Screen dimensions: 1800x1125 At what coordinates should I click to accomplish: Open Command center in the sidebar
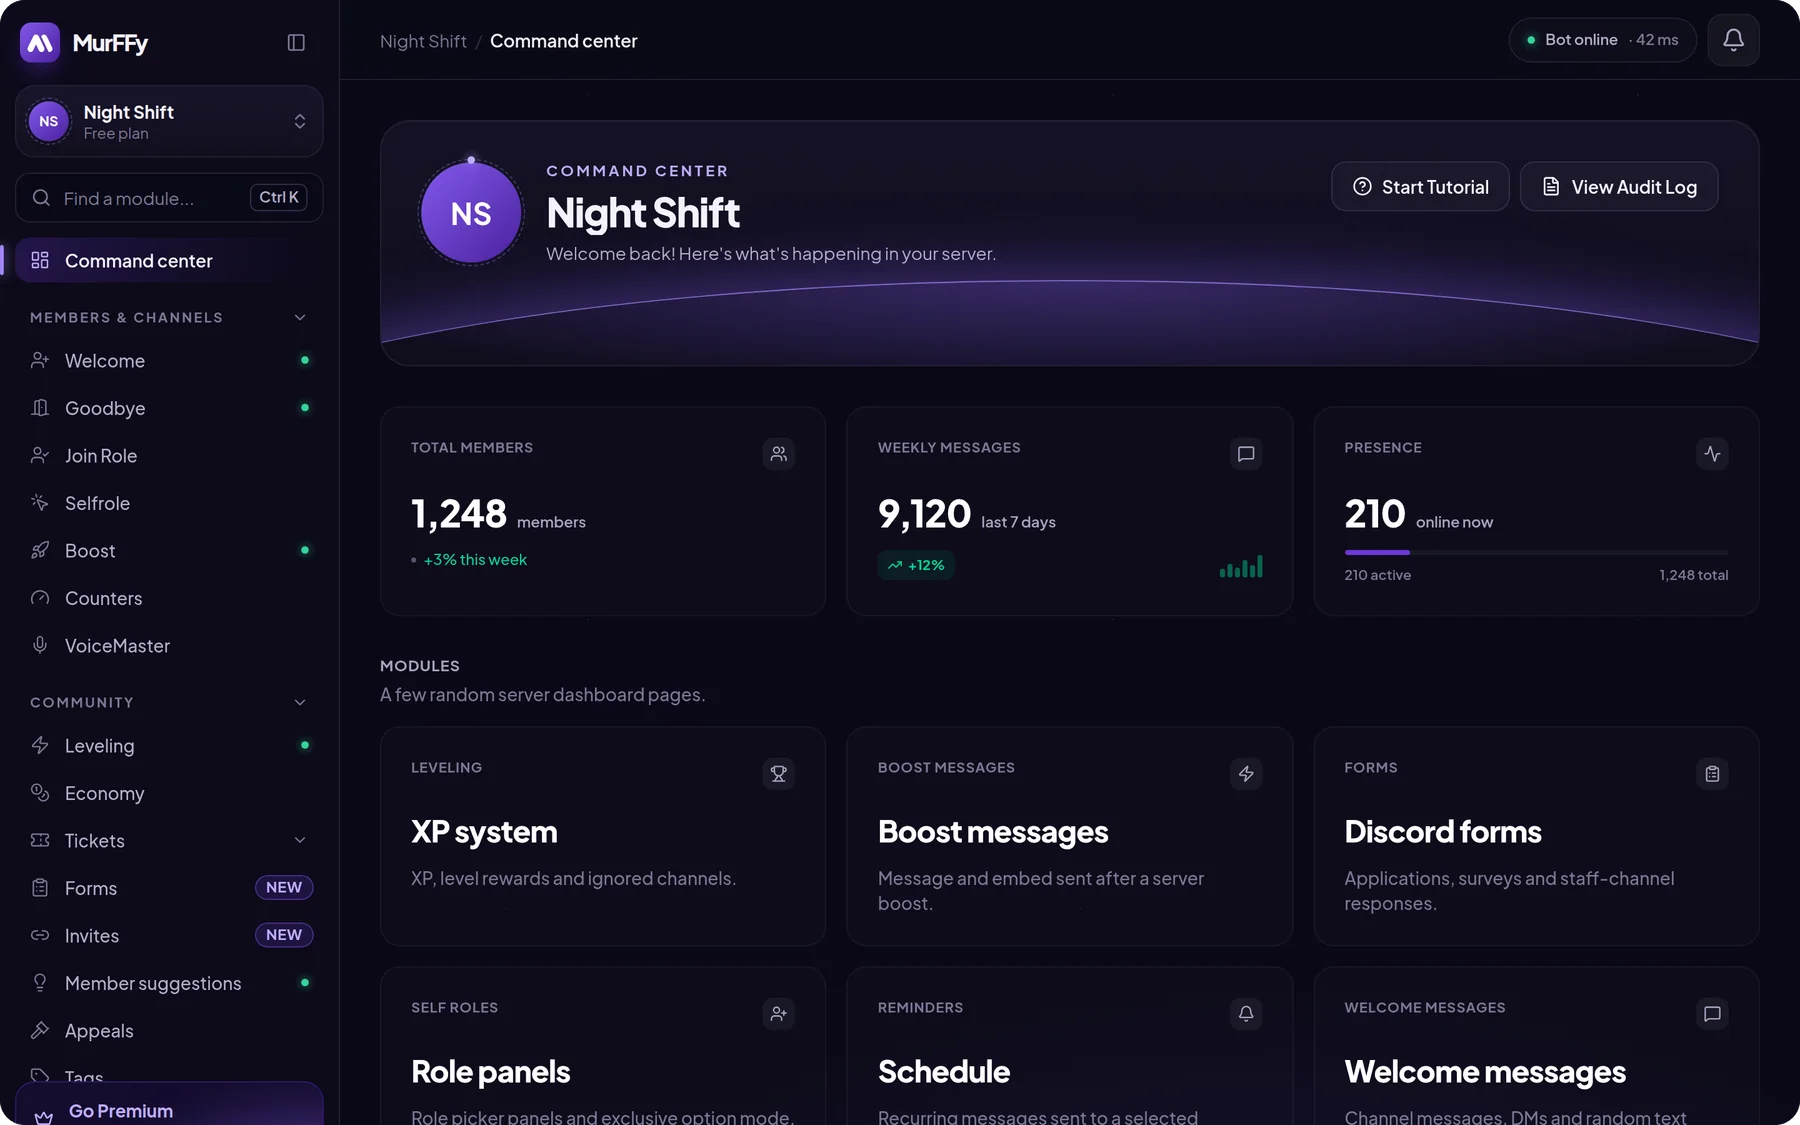(169, 260)
